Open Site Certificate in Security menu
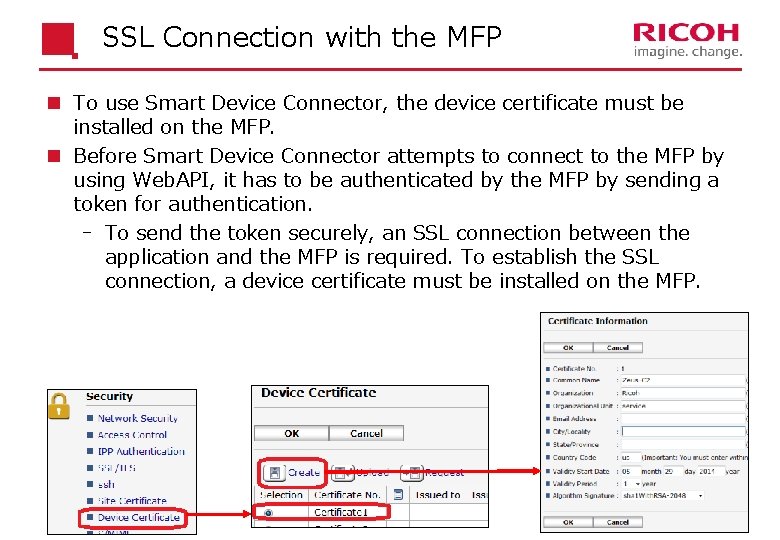 tap(132, 500)
